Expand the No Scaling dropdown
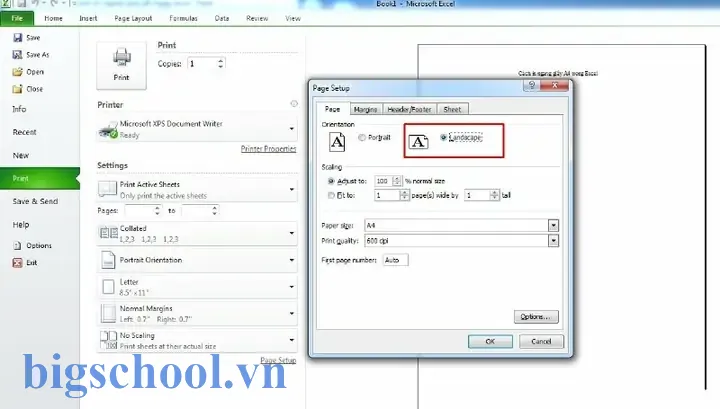The height and width of the screenshot is (409, 720). point(292,340)
